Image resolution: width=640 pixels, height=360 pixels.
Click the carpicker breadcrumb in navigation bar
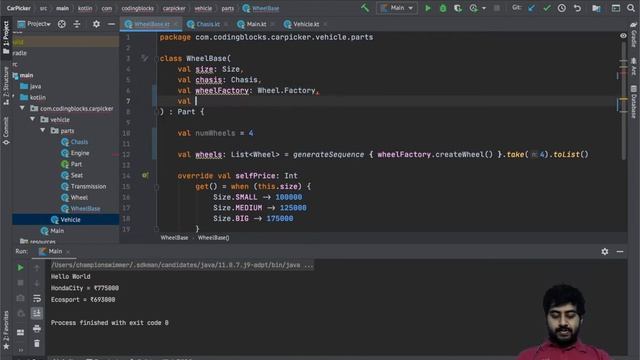(174, 8)
